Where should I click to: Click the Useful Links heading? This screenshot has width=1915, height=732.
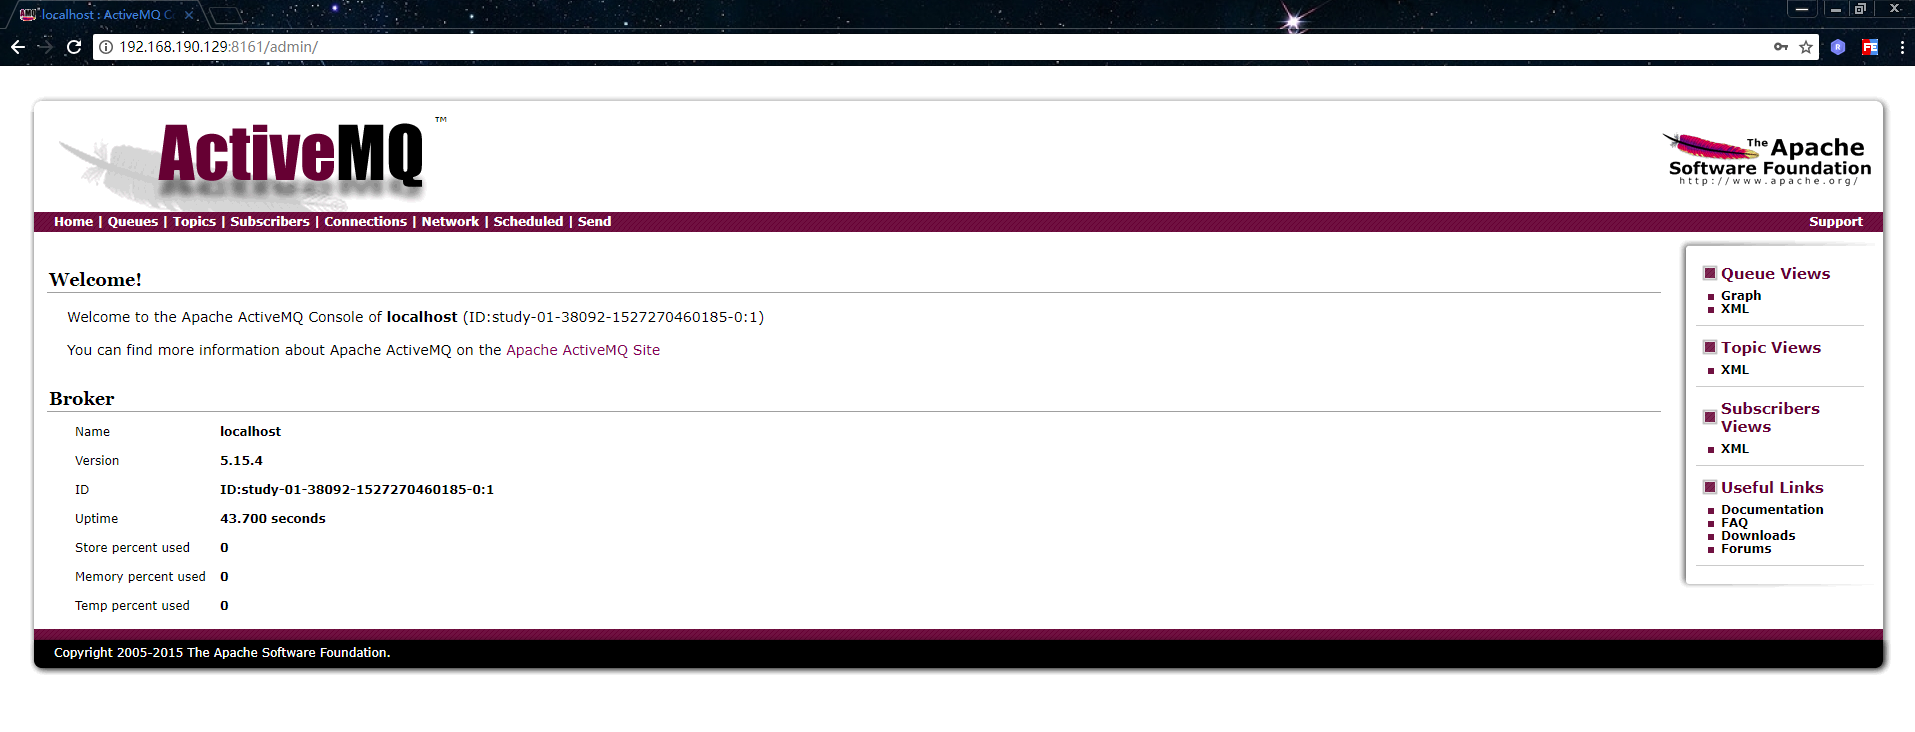click(1772, 488)
